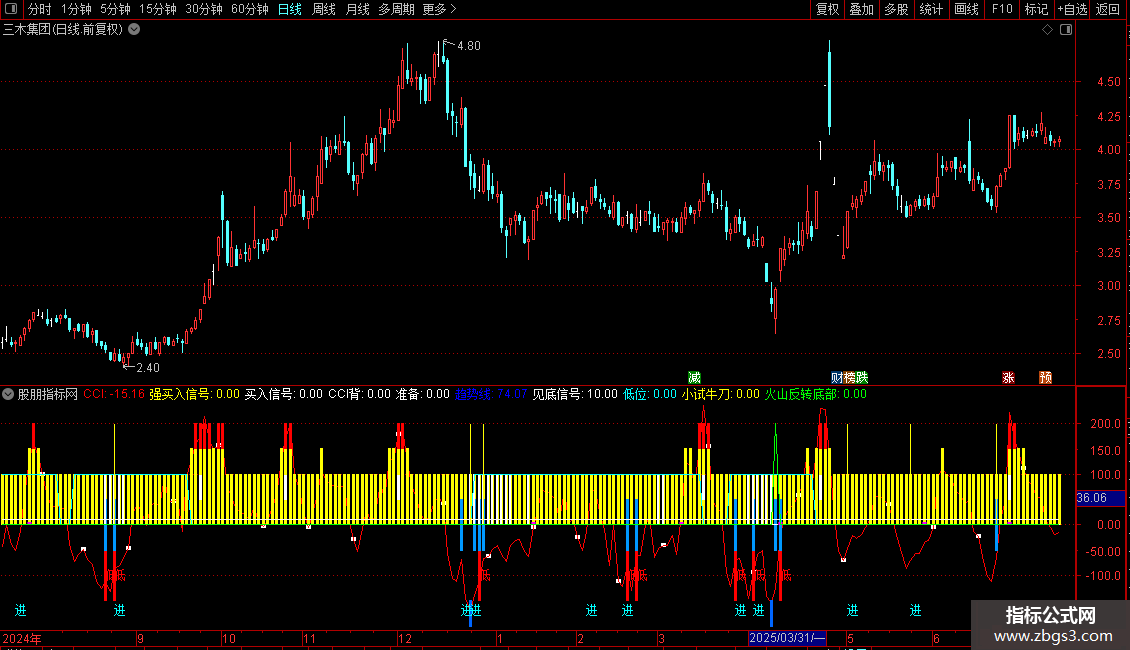This screenshot has width=1130, height=650.
Task: Click the 强买入信号: 0.00 readout
Action: point(195,394)
